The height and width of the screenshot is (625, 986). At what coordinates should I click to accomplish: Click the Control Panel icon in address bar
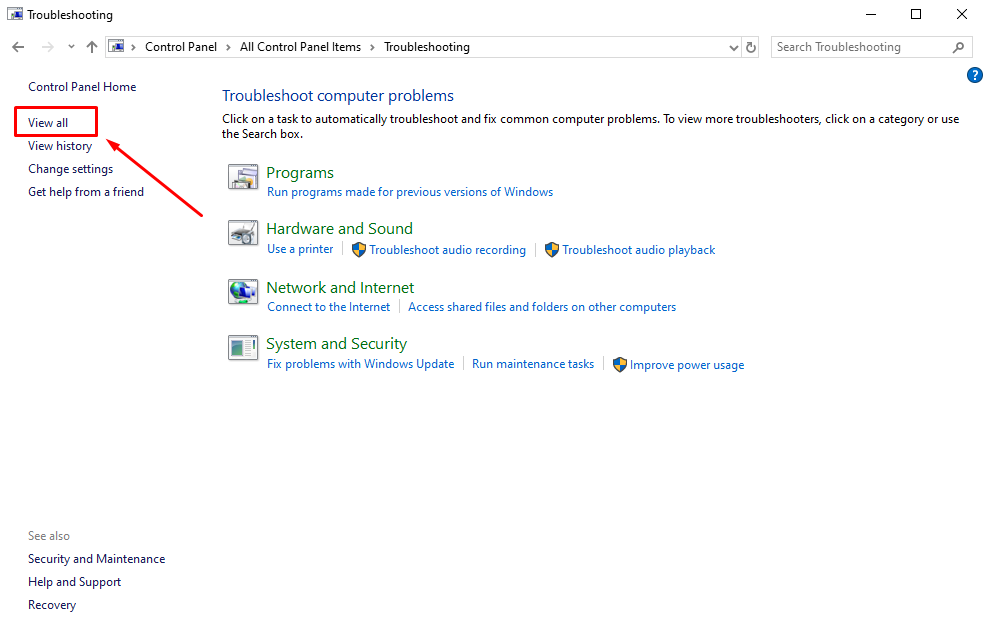pos(116,47)
